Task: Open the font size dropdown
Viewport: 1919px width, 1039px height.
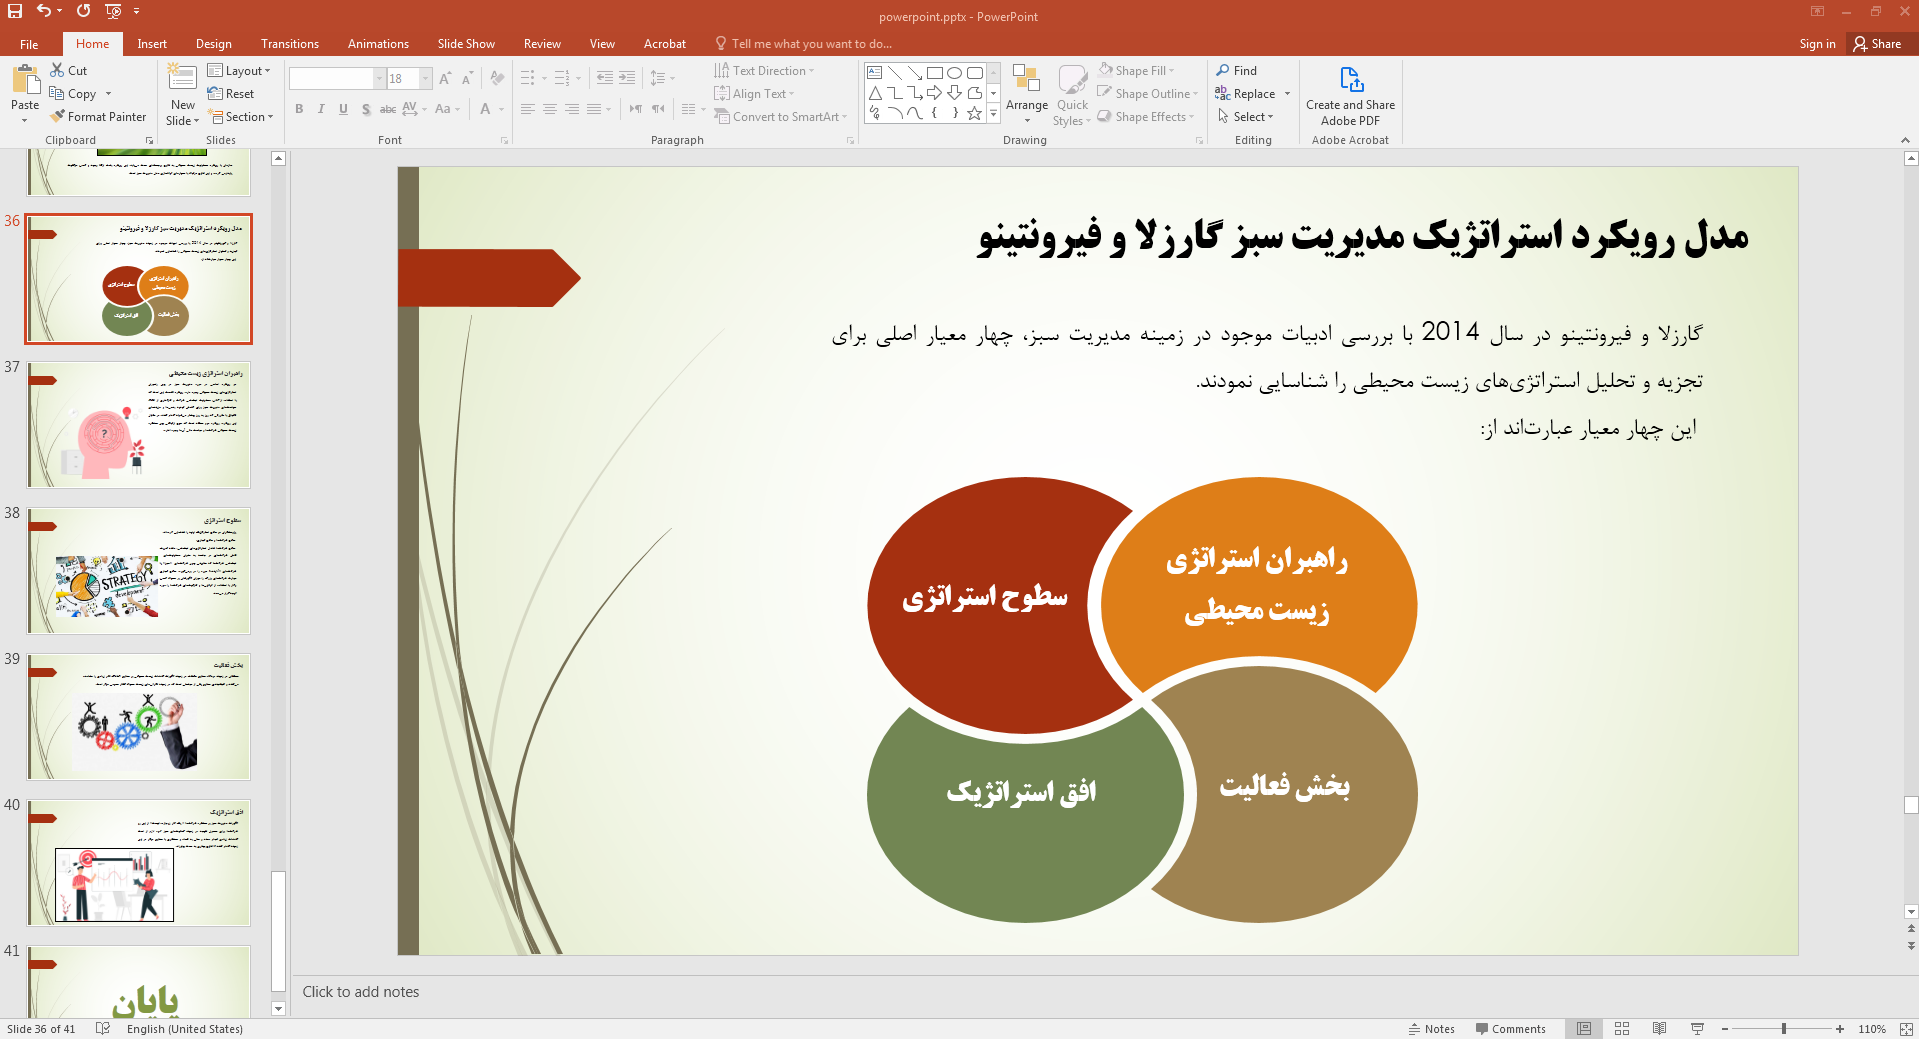Action: tap(426, 78)
